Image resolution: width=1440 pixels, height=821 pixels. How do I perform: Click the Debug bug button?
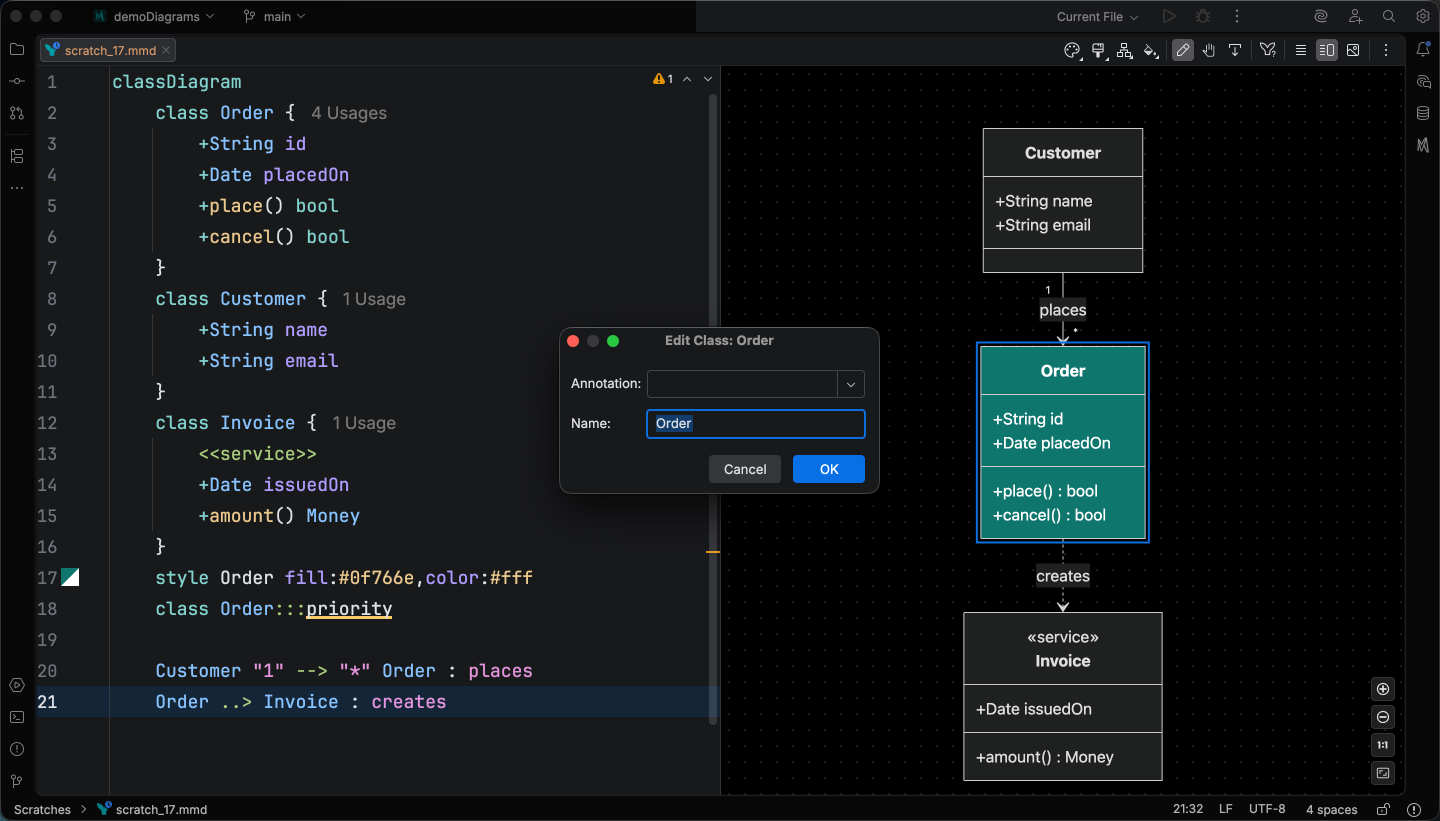[1203, 17]
